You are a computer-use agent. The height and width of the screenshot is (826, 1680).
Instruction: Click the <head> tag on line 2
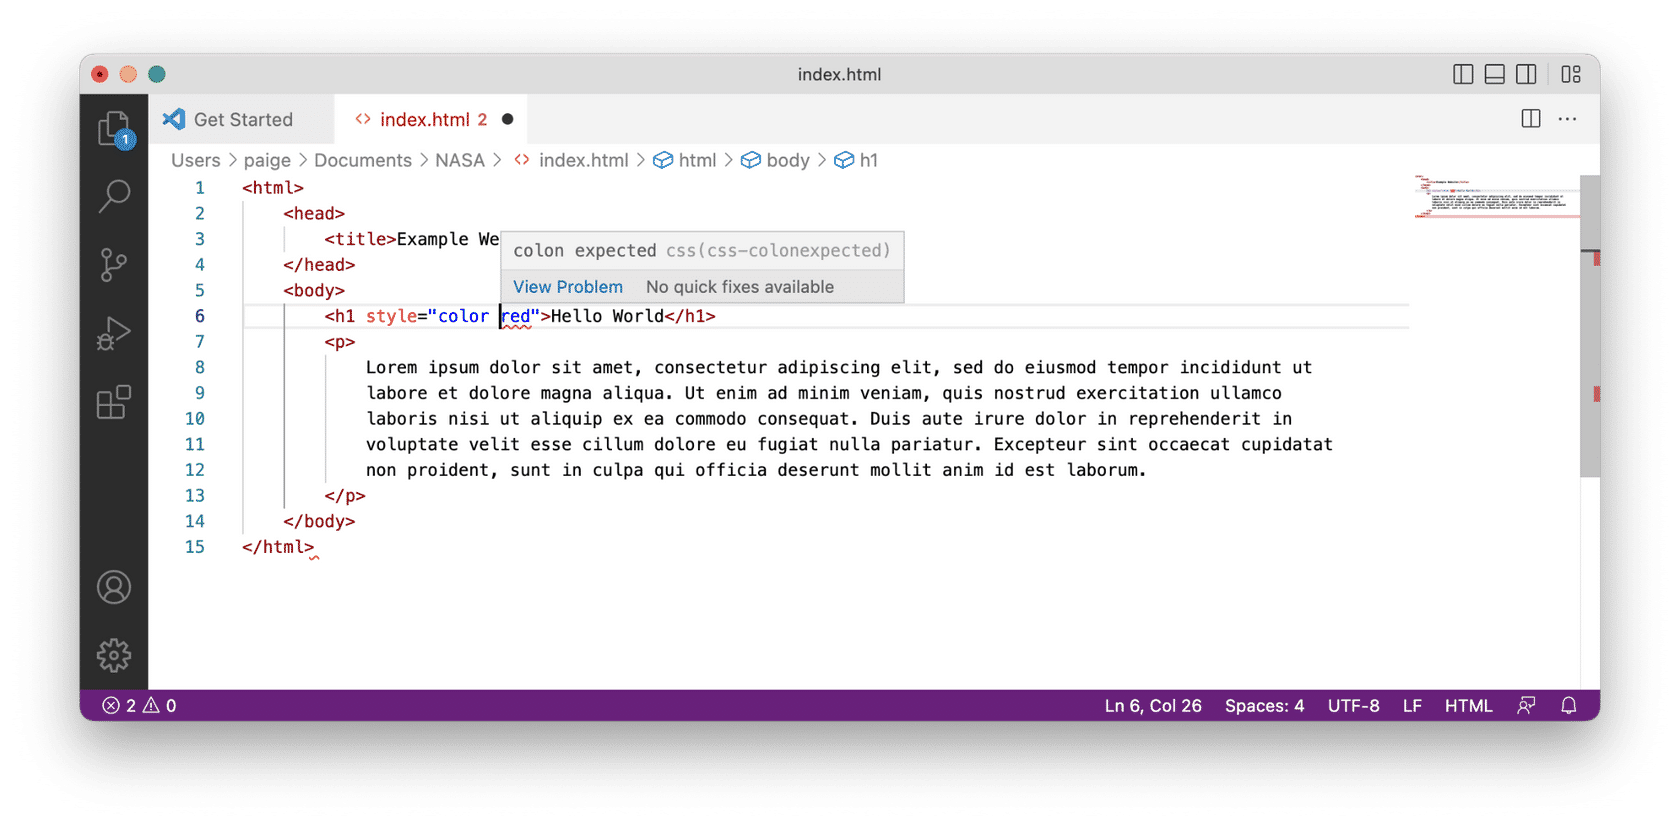click(x=314, y=213)
